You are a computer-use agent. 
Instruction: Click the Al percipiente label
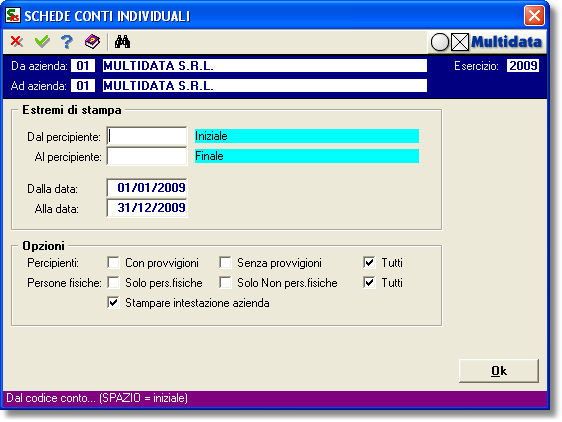click(68, 157)
